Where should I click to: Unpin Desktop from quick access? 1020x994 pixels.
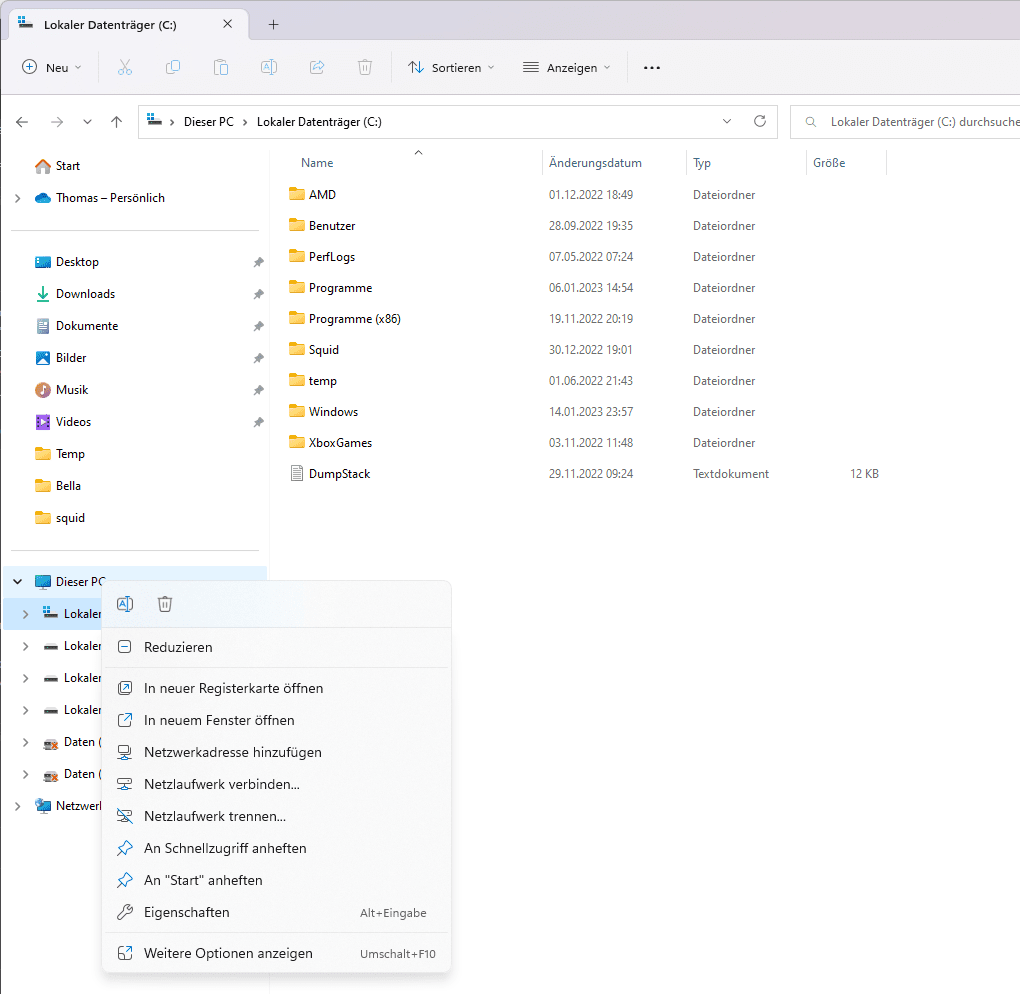point(258,262)
